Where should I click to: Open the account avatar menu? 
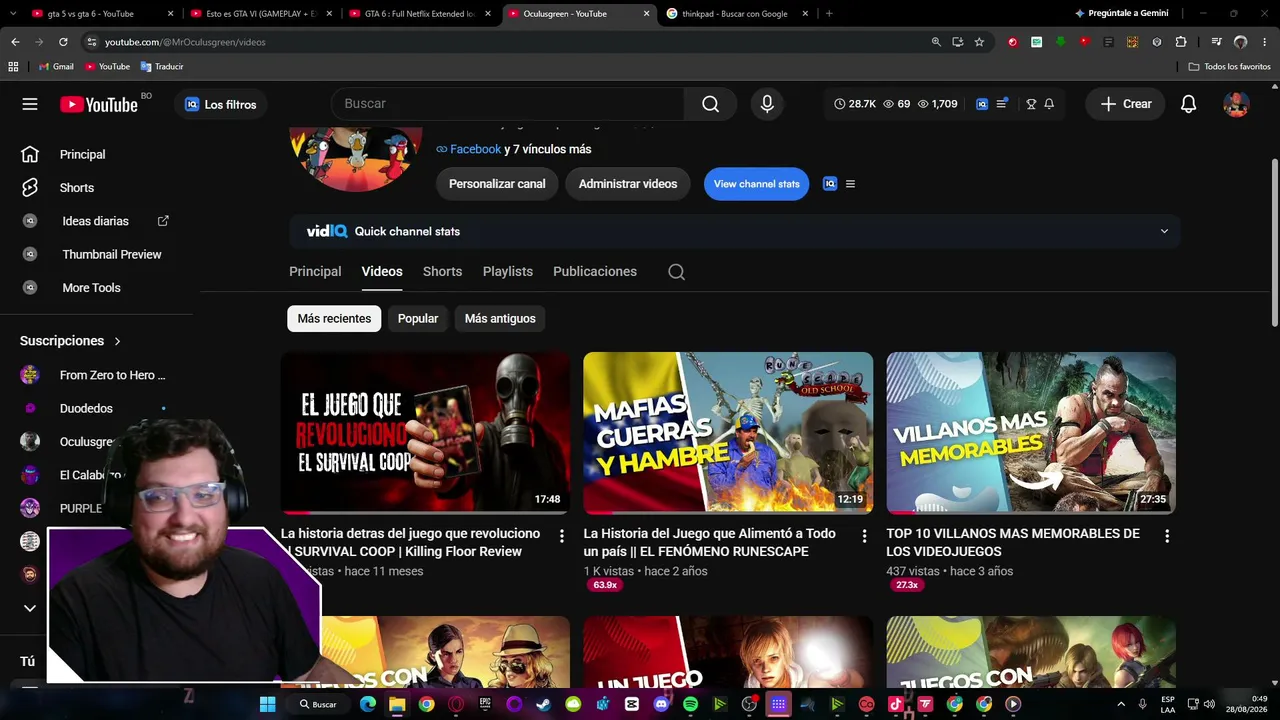click(1236, 104)
